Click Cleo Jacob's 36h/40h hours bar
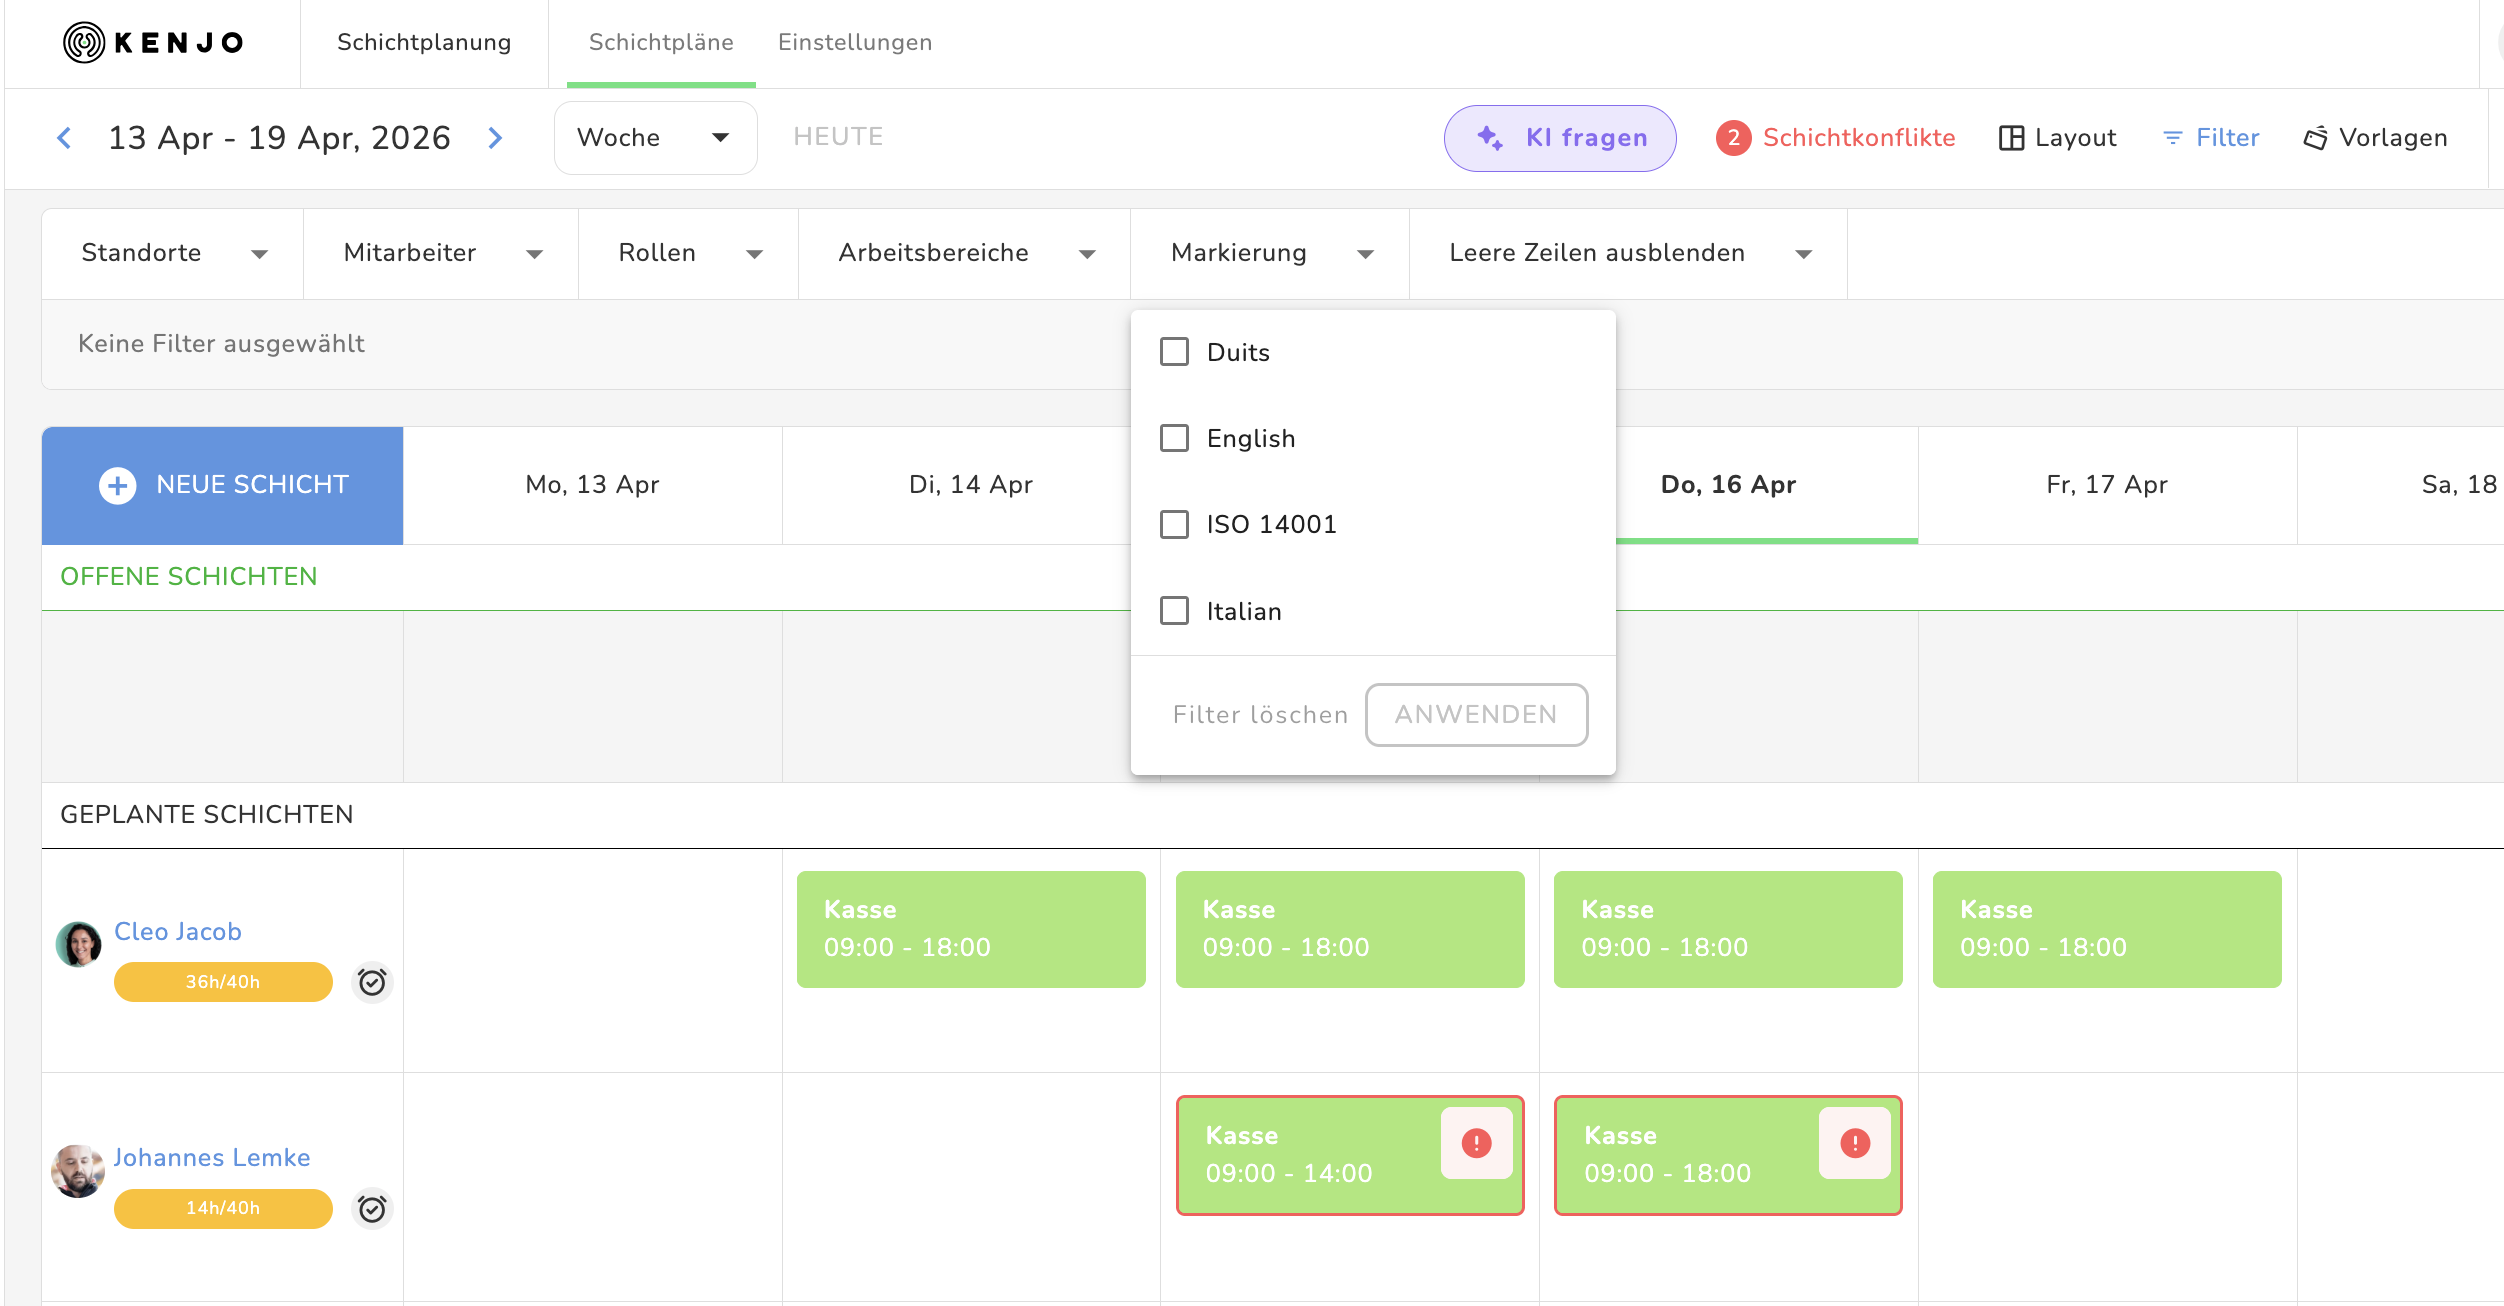 pyautogui.click(x=223, y=982)
